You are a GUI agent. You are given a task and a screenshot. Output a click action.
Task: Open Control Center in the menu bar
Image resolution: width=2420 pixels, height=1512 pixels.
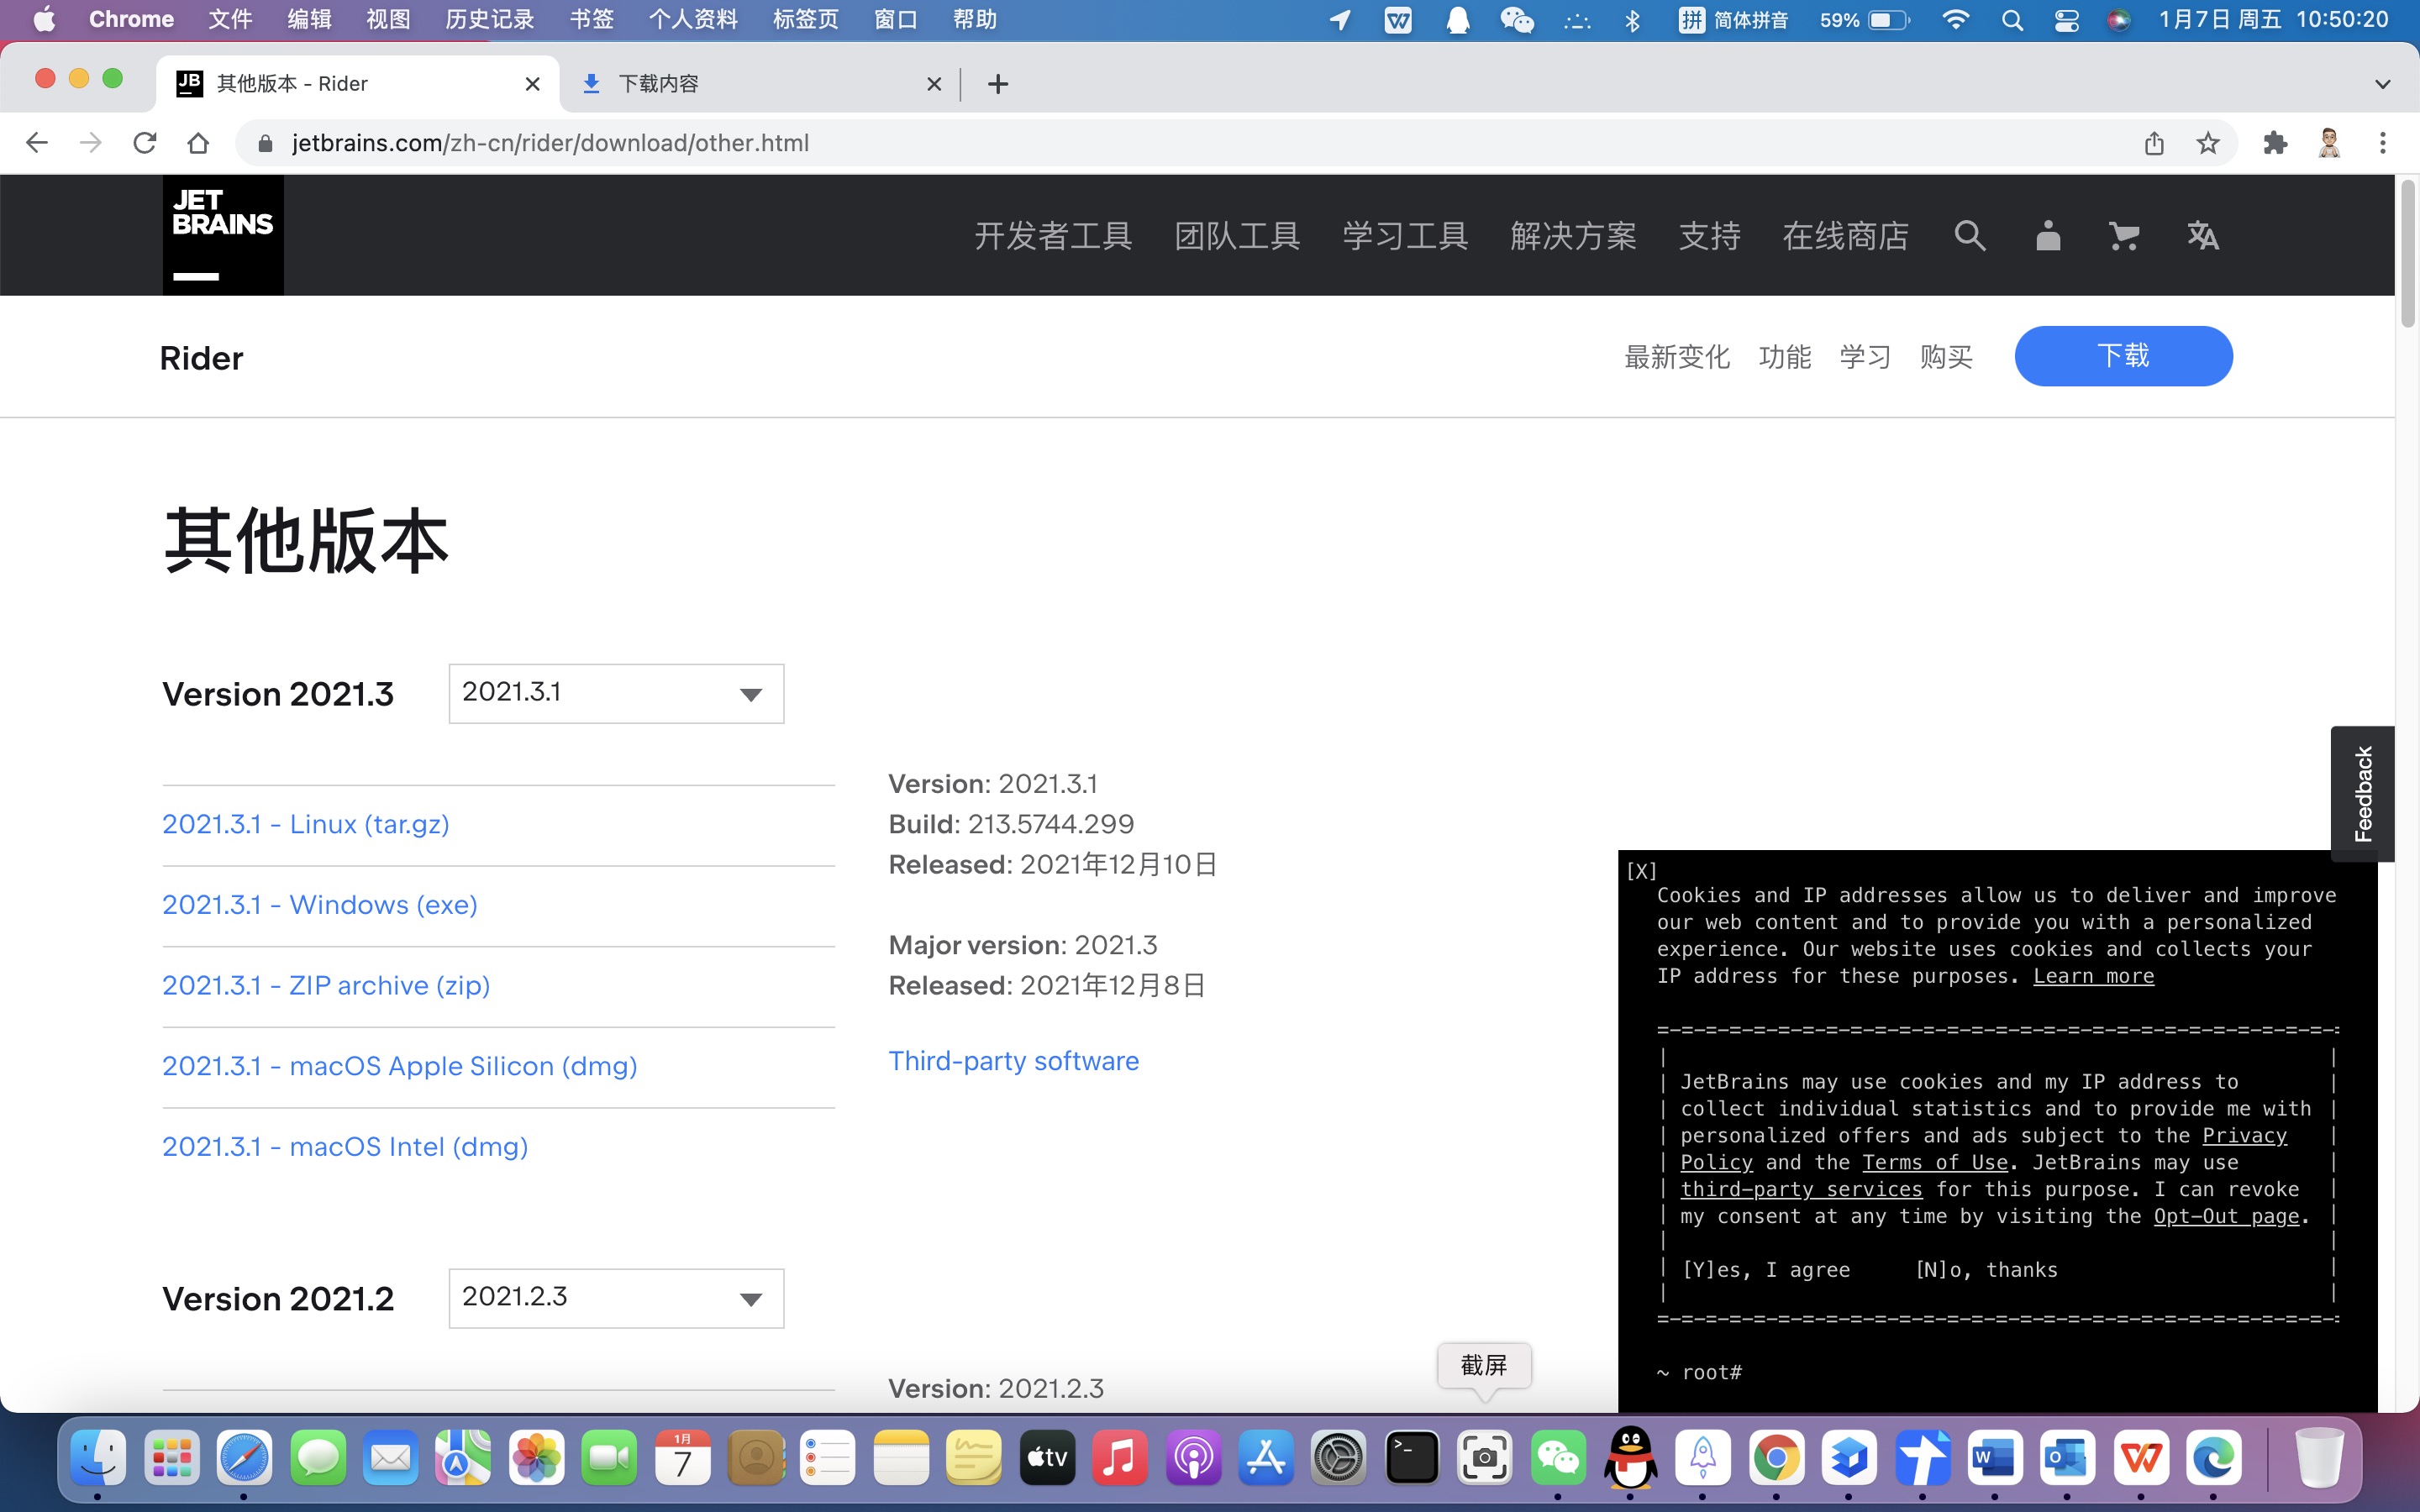pos(2066,20)
